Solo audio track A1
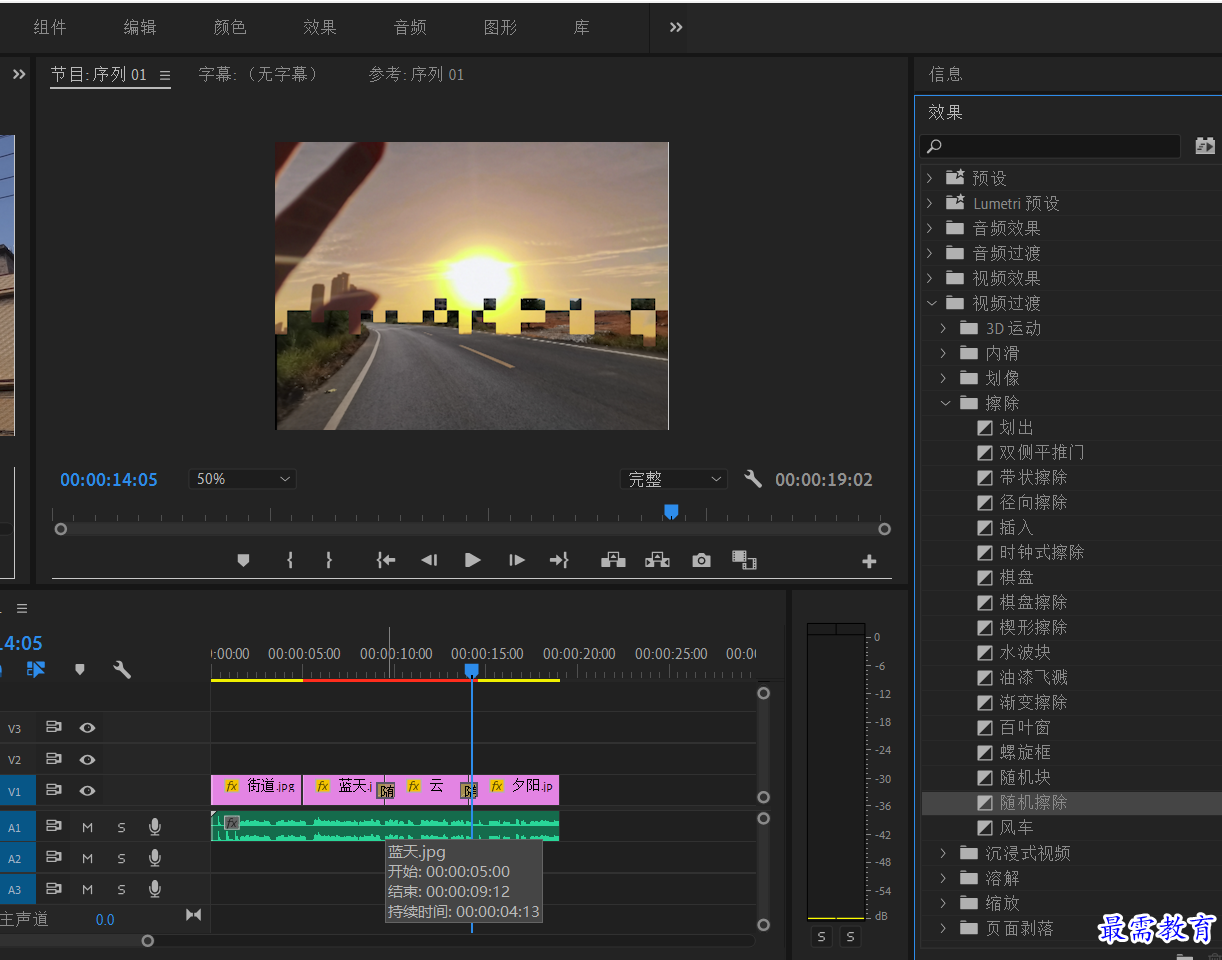The height and width of the screenshot is (960, 1222). click(x=122, y=828)
